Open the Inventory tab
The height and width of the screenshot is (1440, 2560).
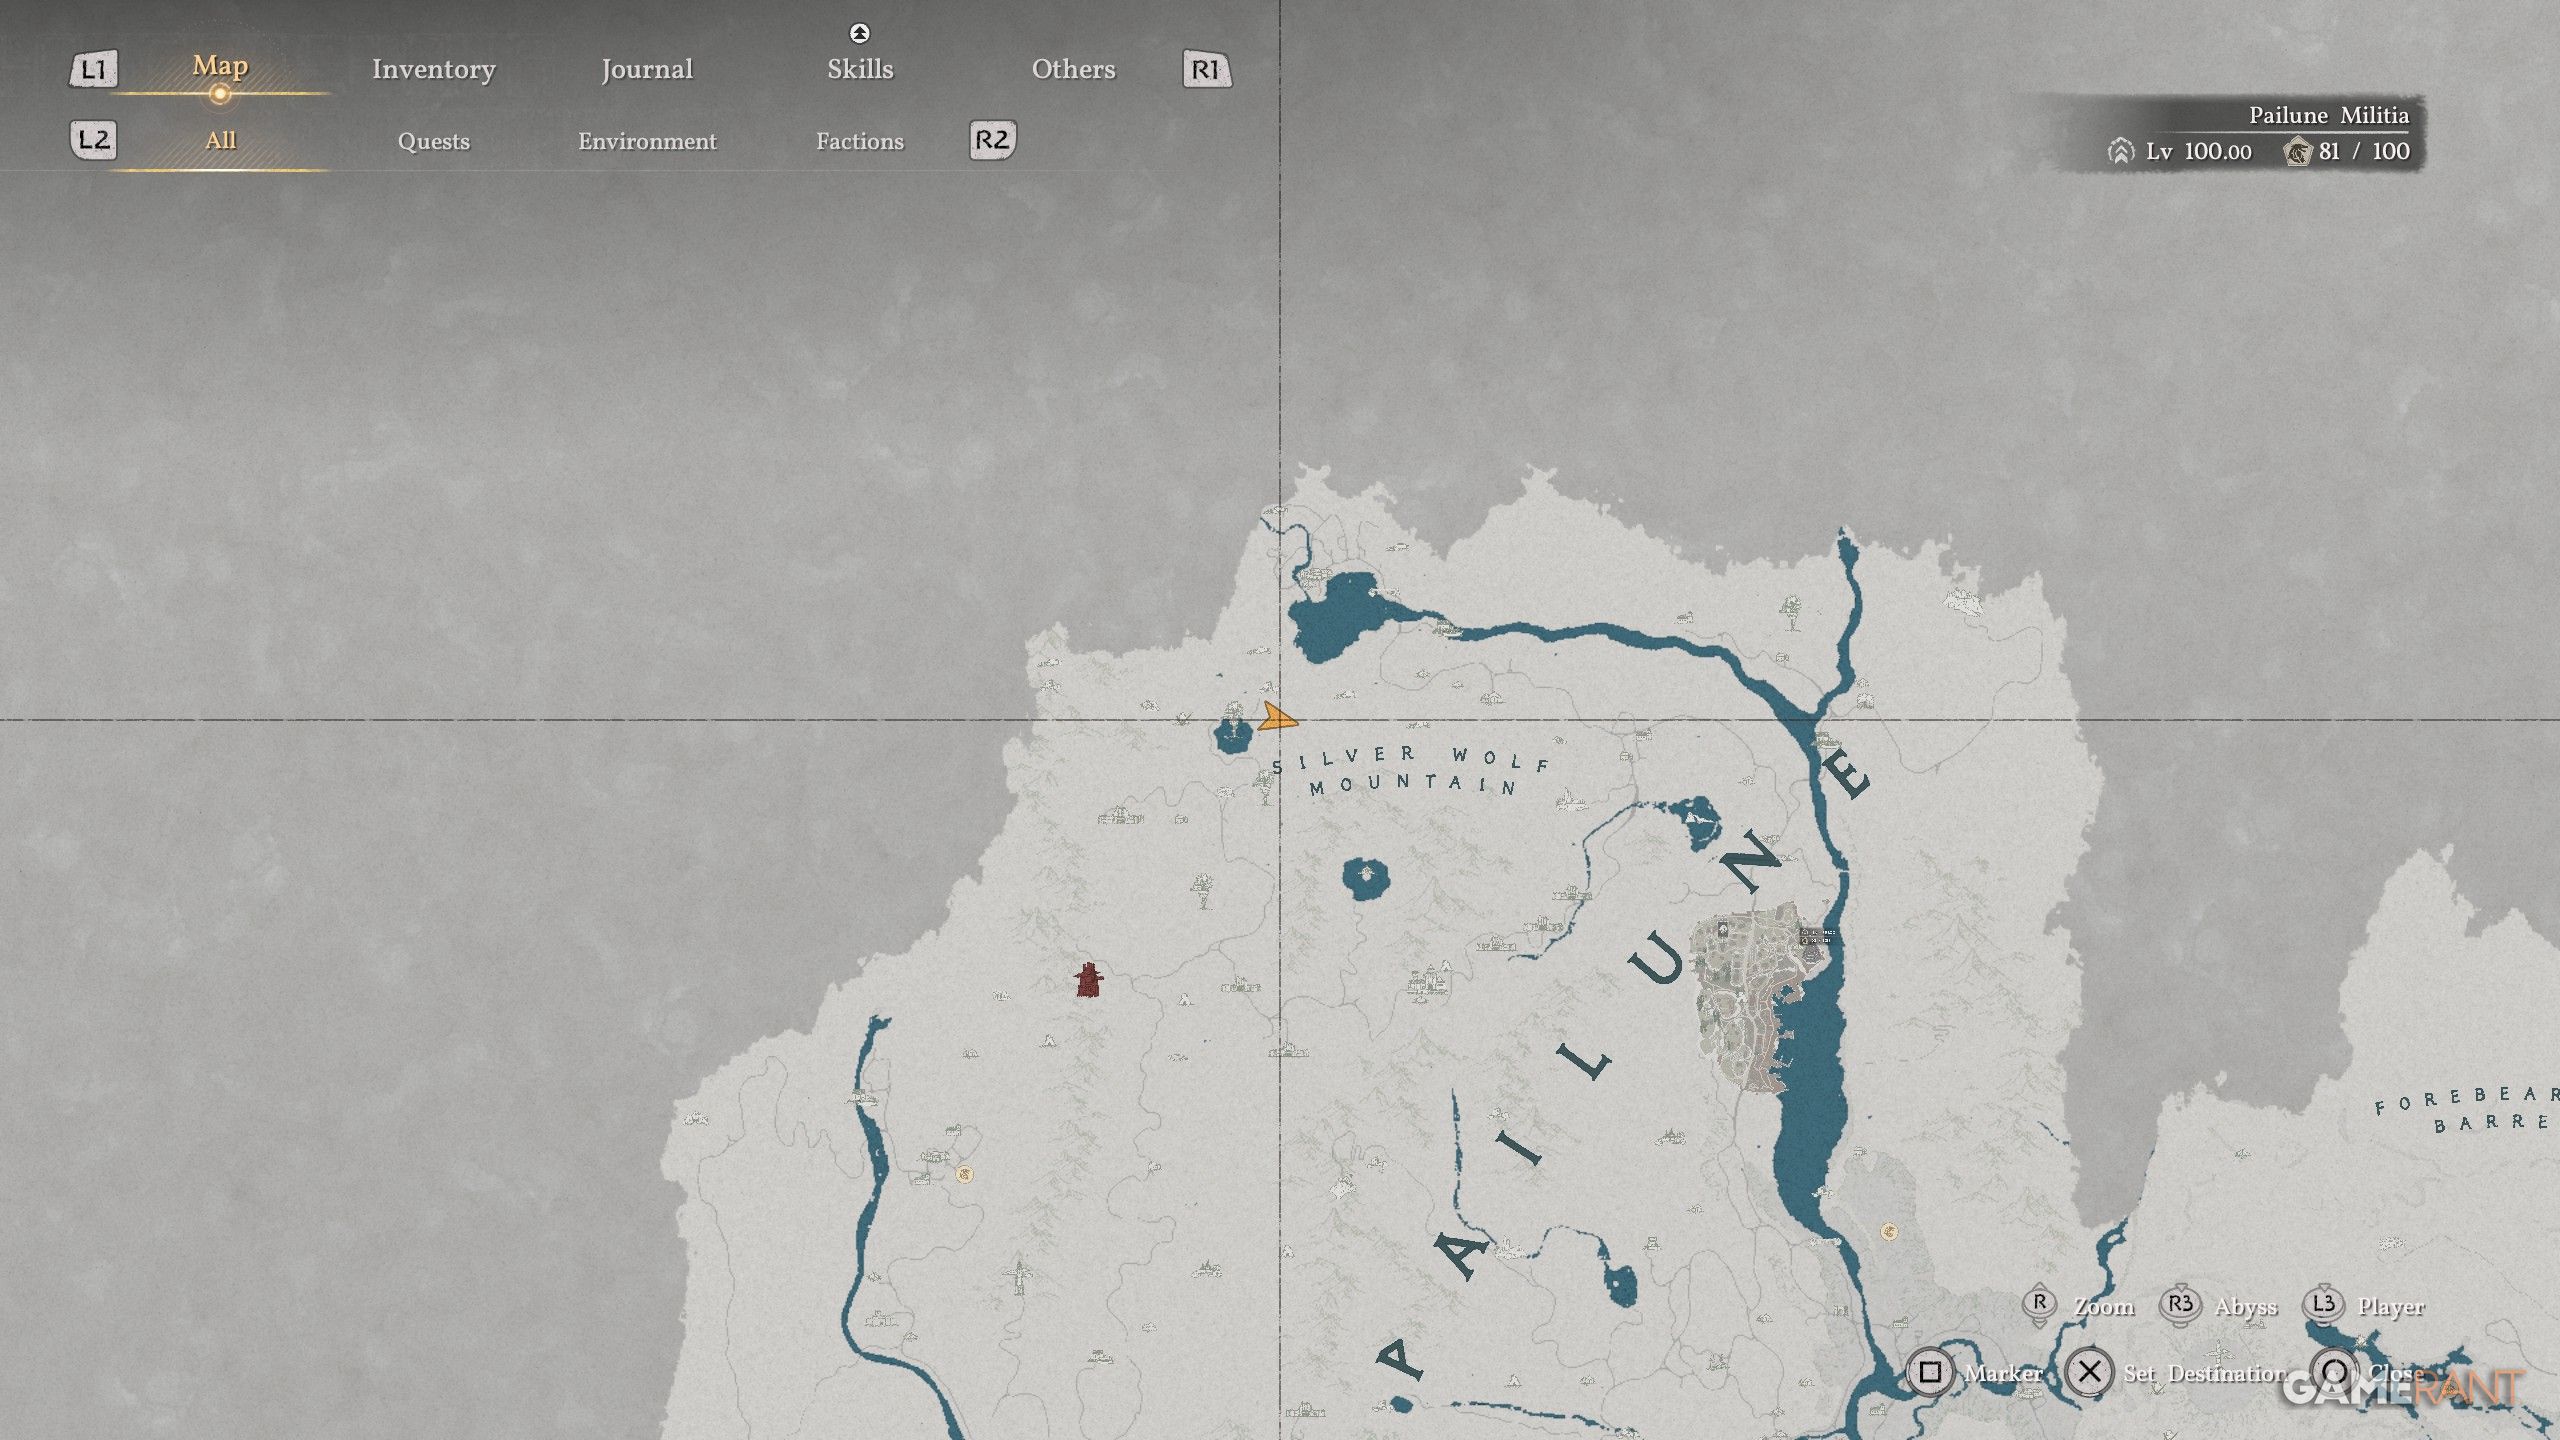coord(433,69)
